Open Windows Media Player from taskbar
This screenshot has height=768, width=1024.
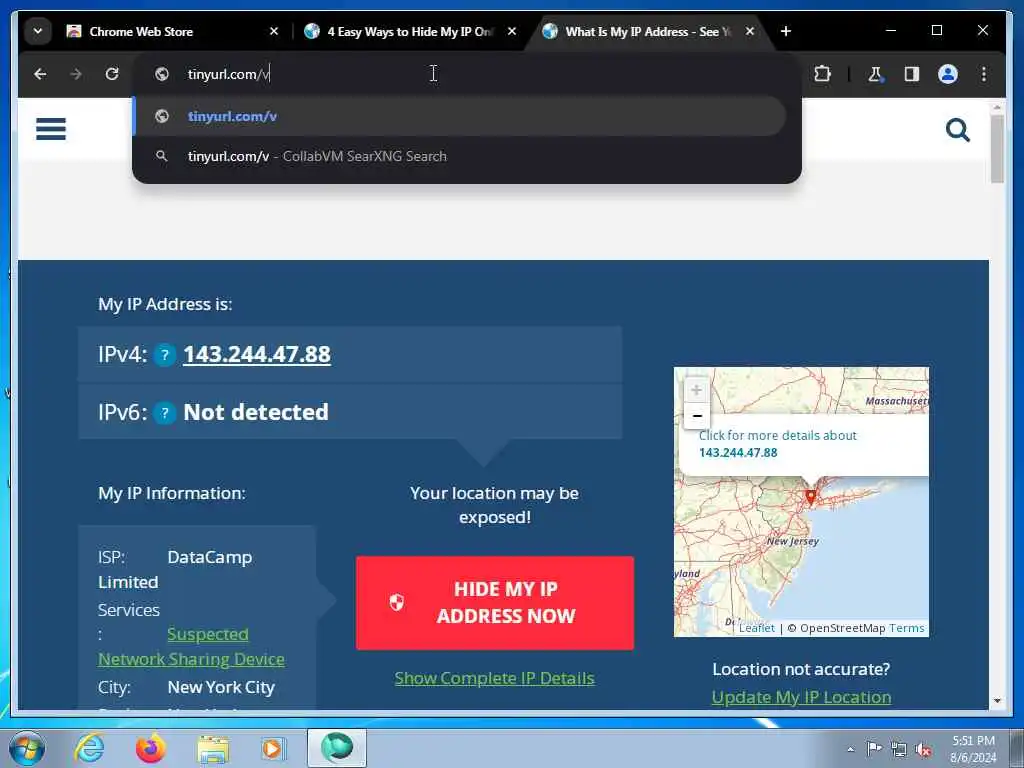[273, 749]
